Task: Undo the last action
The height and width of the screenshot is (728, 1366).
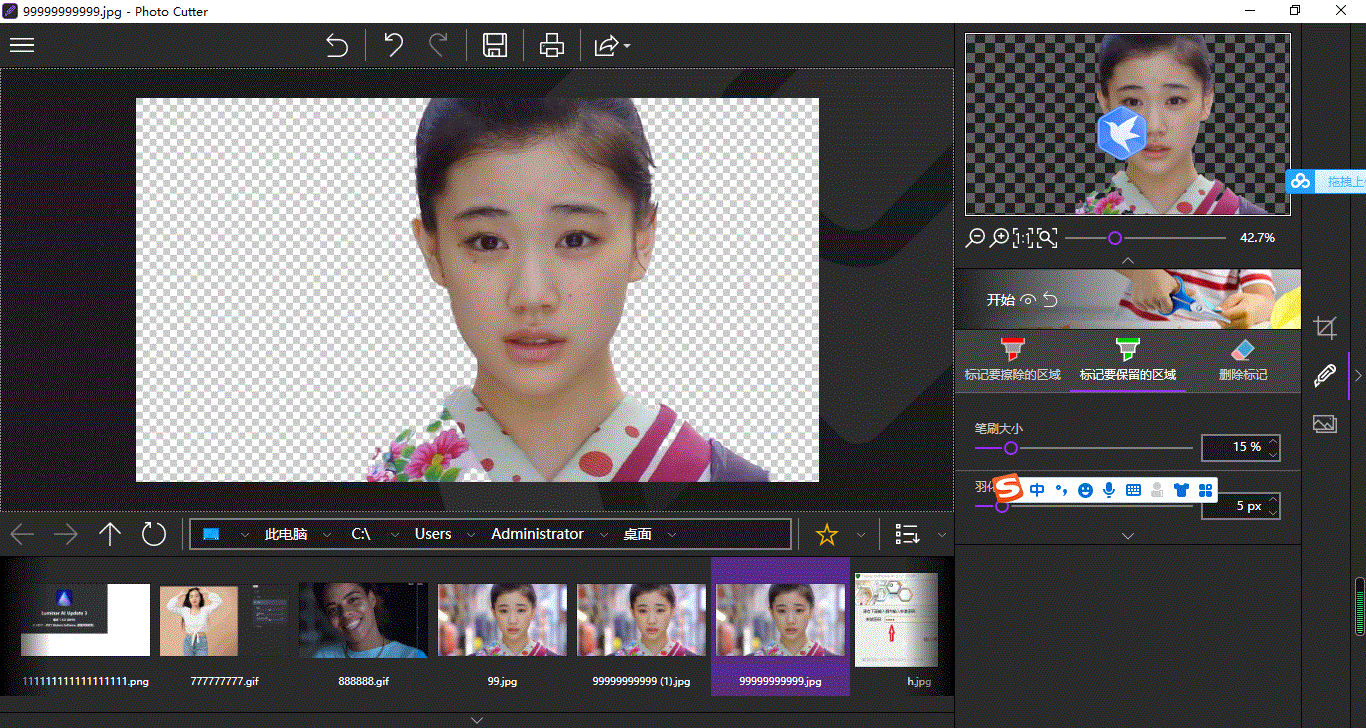Action: [x=394, y=46]
